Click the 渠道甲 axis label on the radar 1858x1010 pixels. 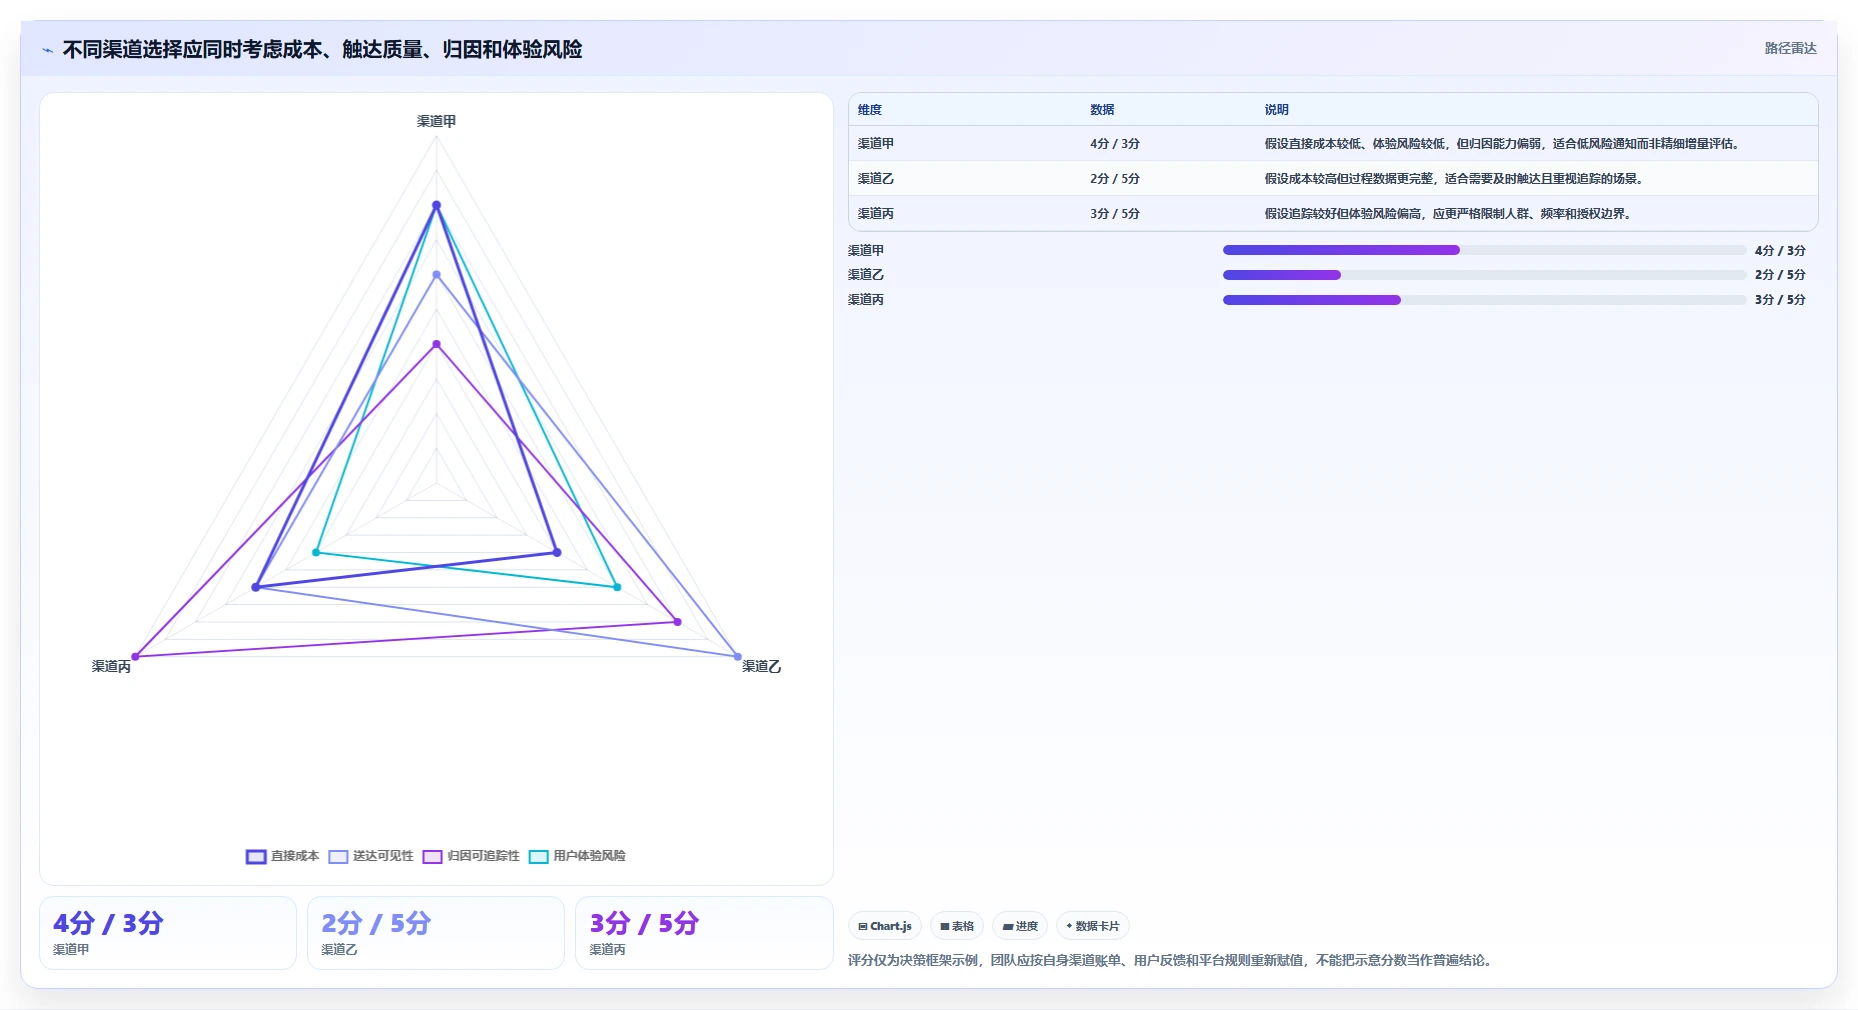click(436, 121)
